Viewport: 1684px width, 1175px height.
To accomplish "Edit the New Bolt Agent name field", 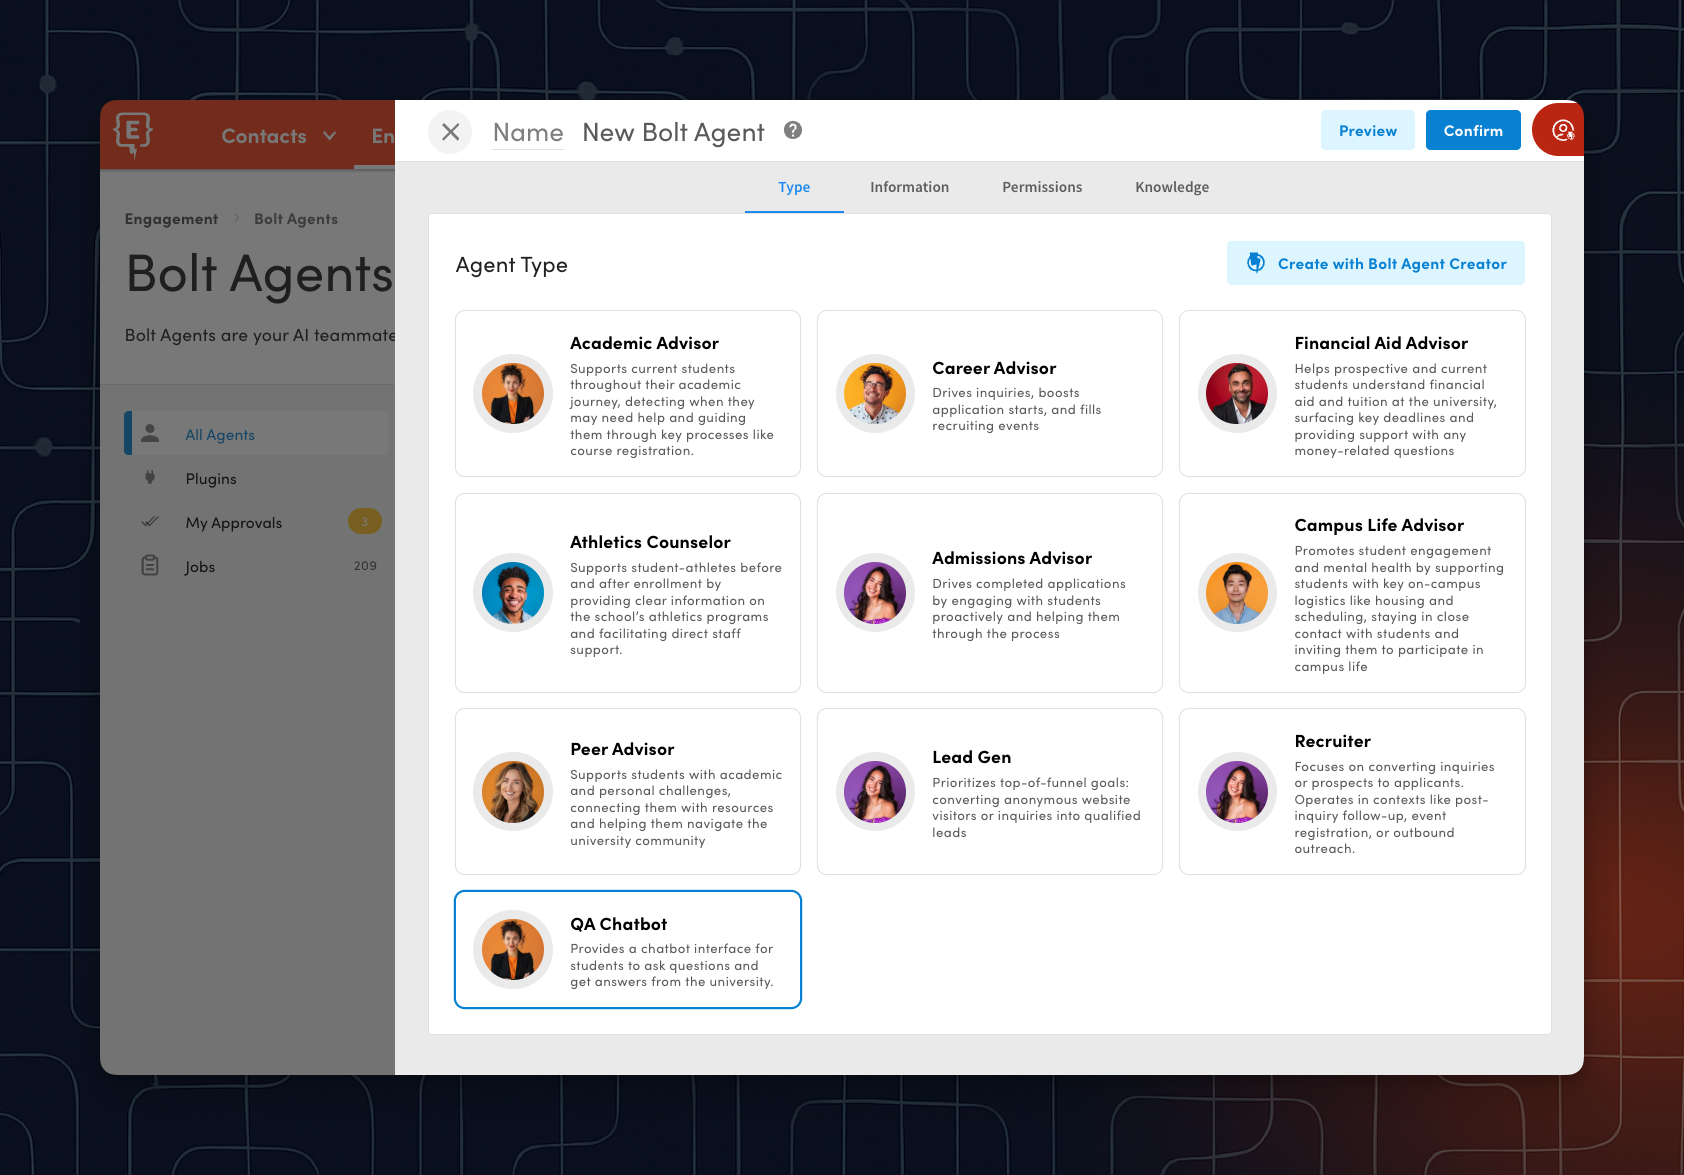I will click(673, 132).
